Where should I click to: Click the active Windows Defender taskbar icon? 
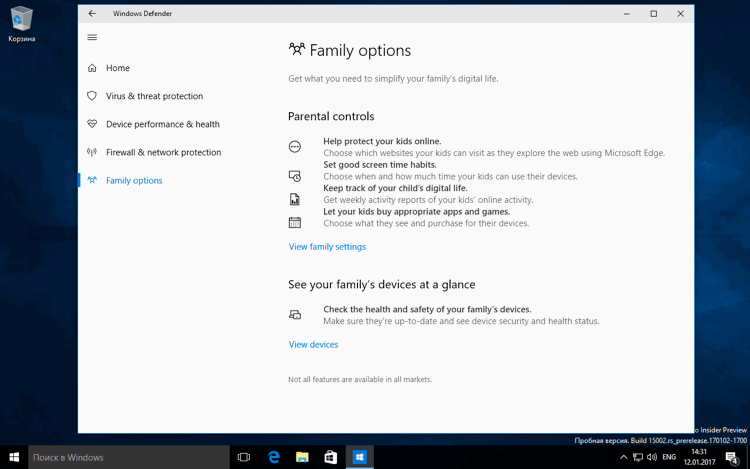pyautogui.click(x=359, y=458)
